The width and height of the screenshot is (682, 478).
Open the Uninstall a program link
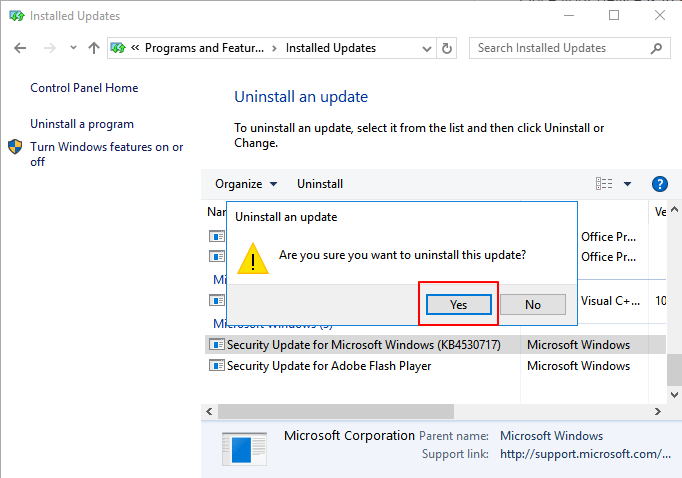click(x=82, y=124)
